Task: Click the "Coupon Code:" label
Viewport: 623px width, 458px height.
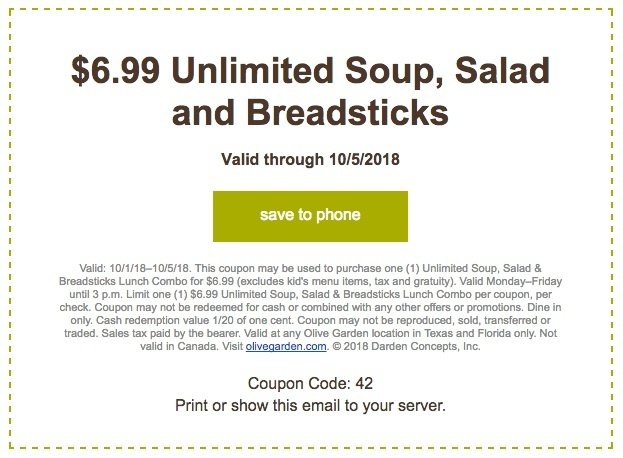Action: point(299,383)
